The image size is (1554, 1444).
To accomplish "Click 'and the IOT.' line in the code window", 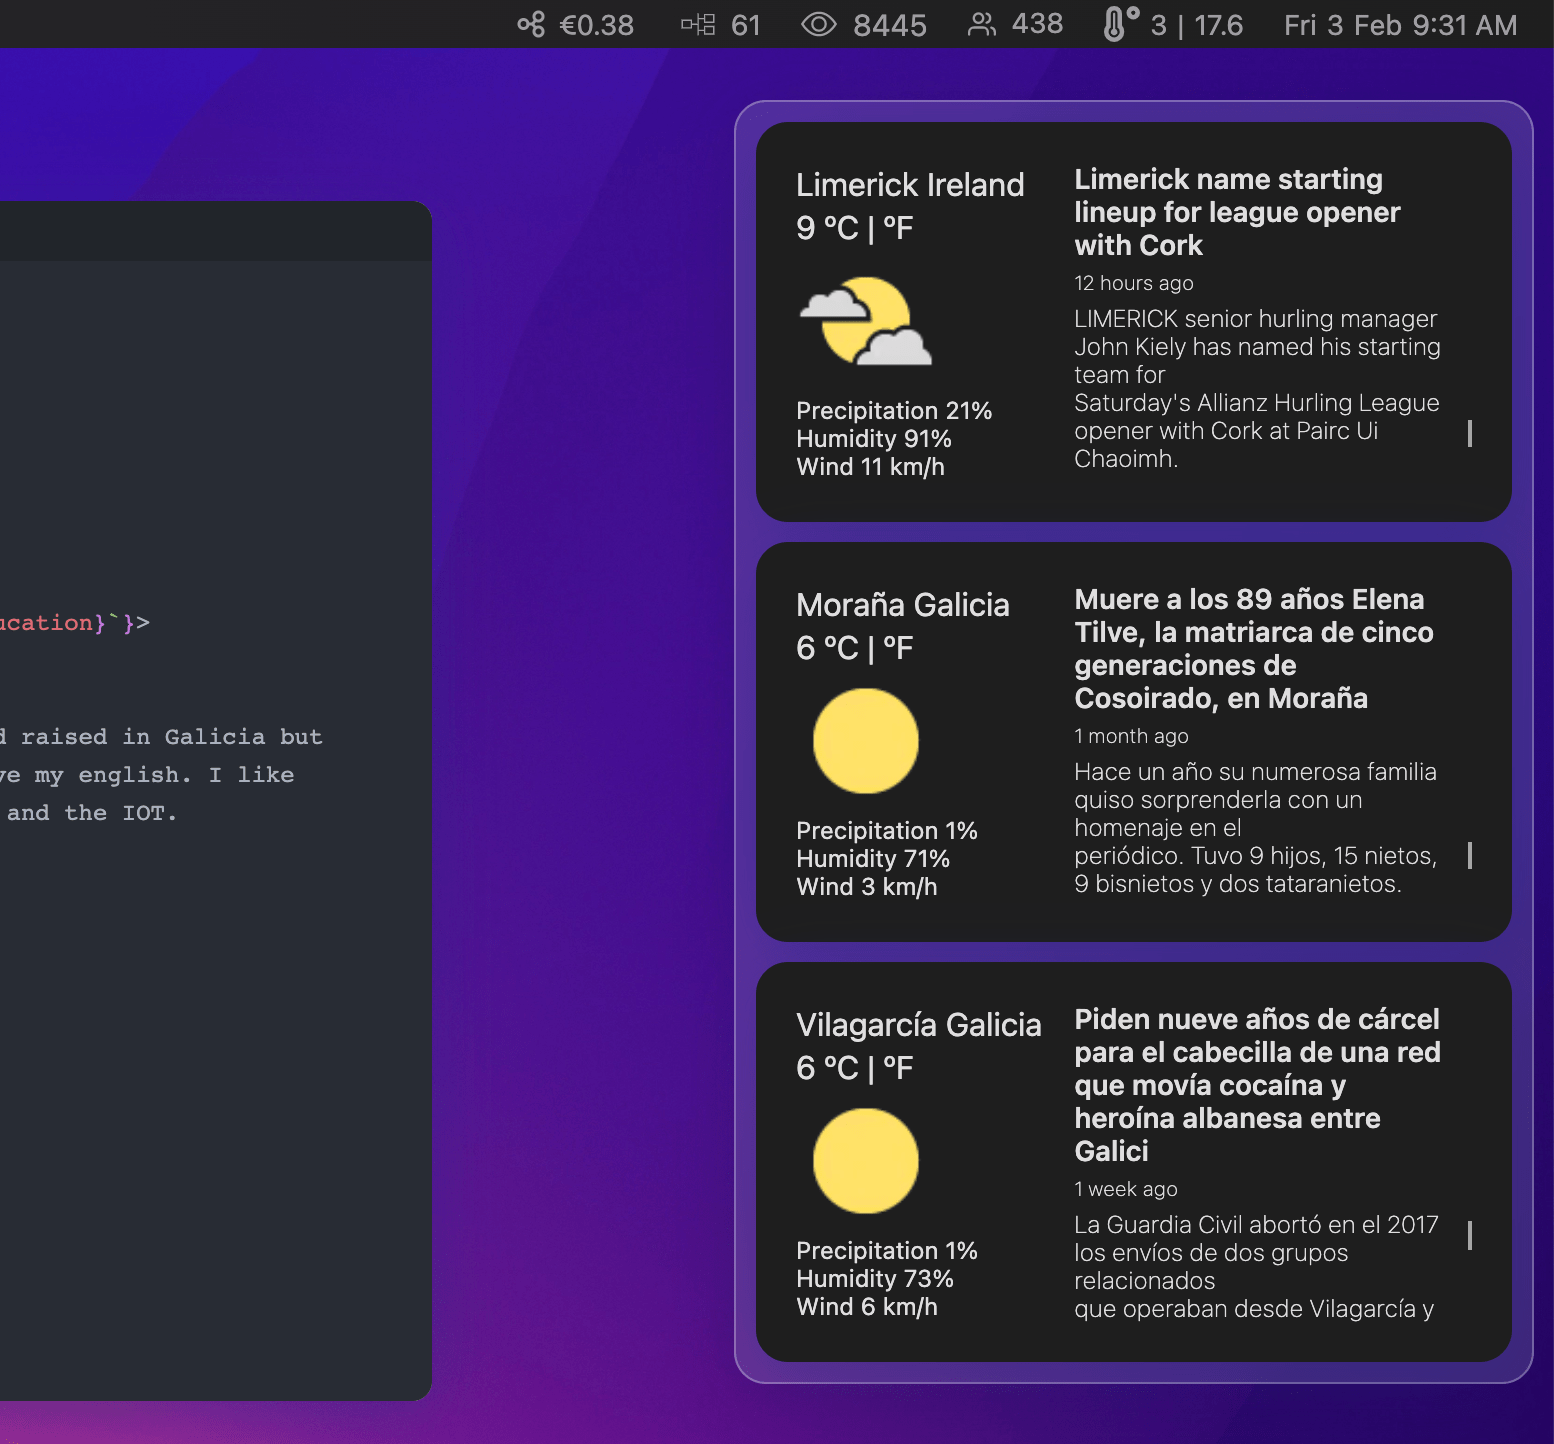I will pyautogui.click(x=92, y=813).
